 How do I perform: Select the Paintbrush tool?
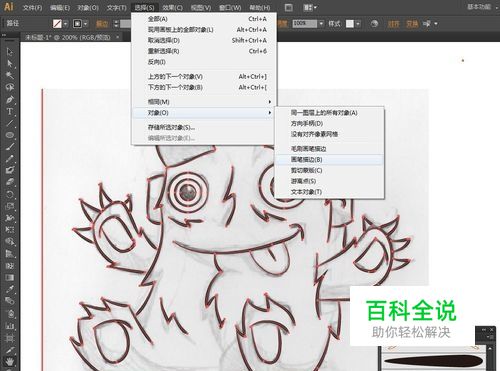9,147
